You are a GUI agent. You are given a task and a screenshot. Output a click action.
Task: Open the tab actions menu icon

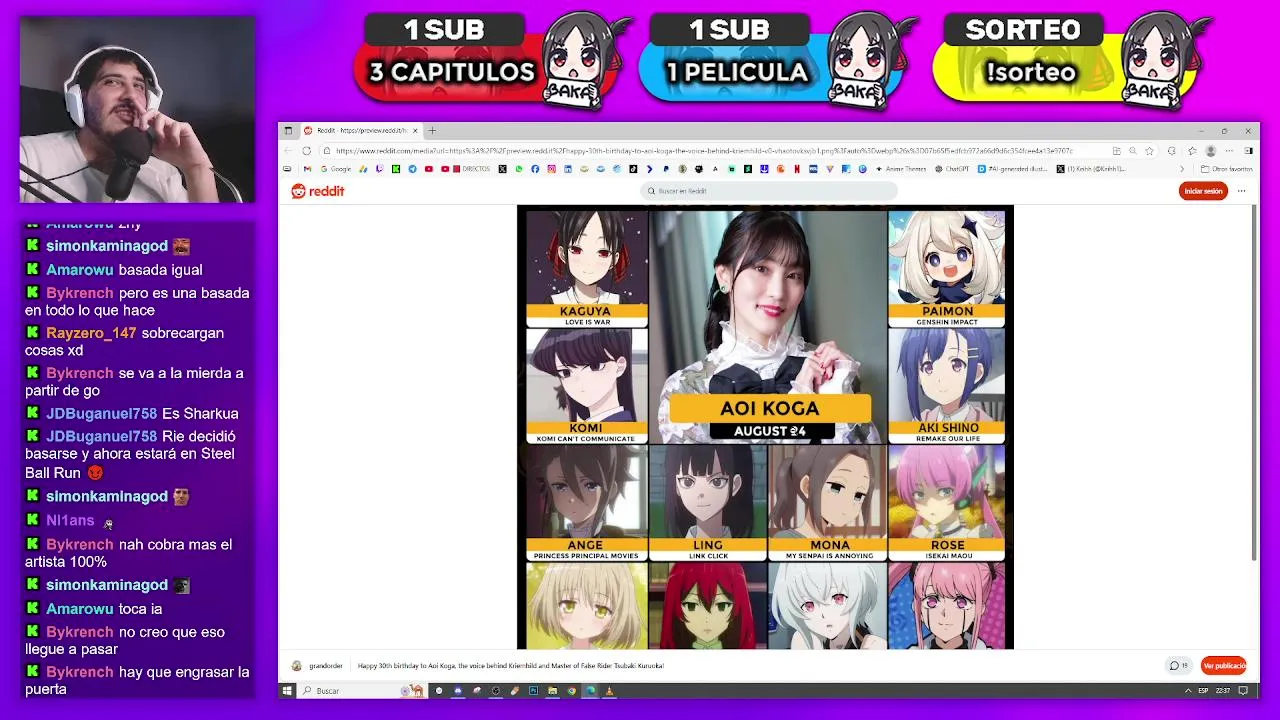click(x=288, y=130)
